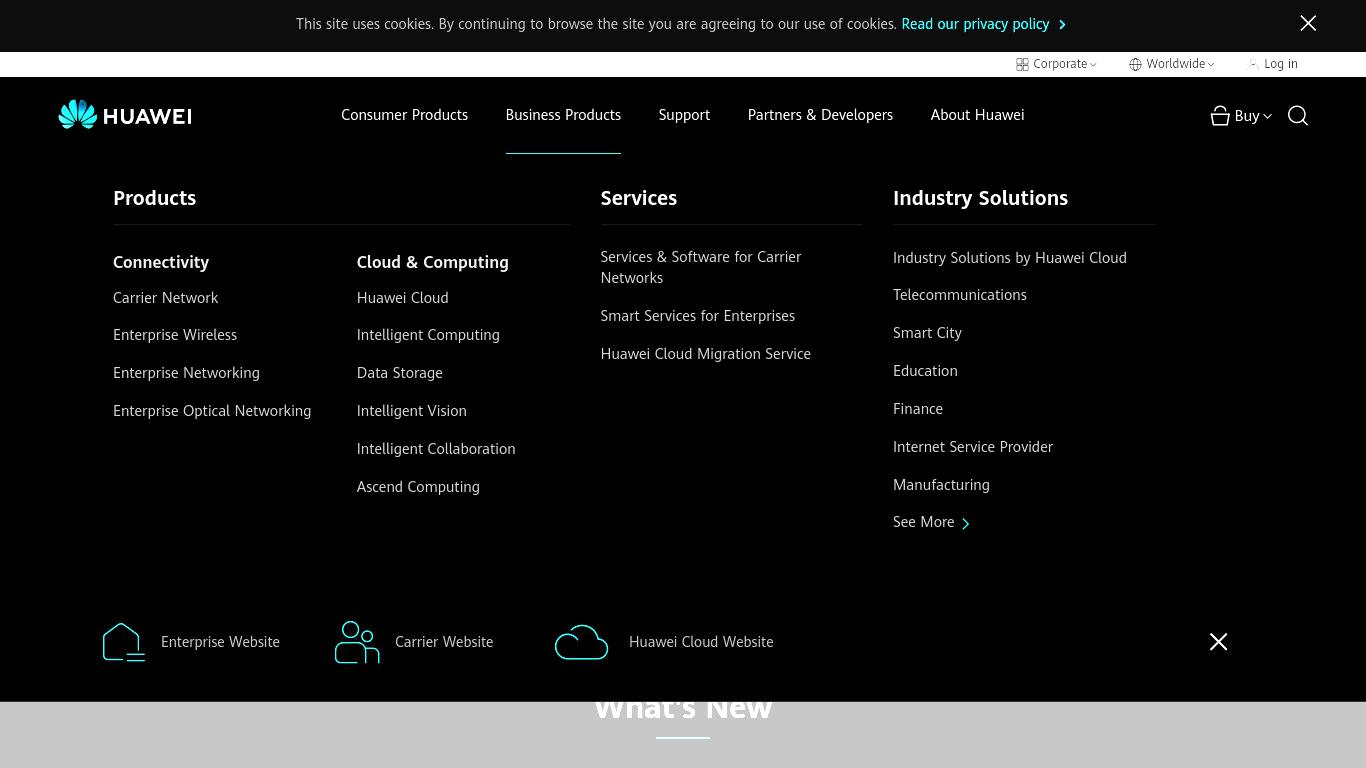Image resolution: width=1366 pixels, height=768 pixels.
Task: Click the Industry Solutions heading
Action: point(980,198)
